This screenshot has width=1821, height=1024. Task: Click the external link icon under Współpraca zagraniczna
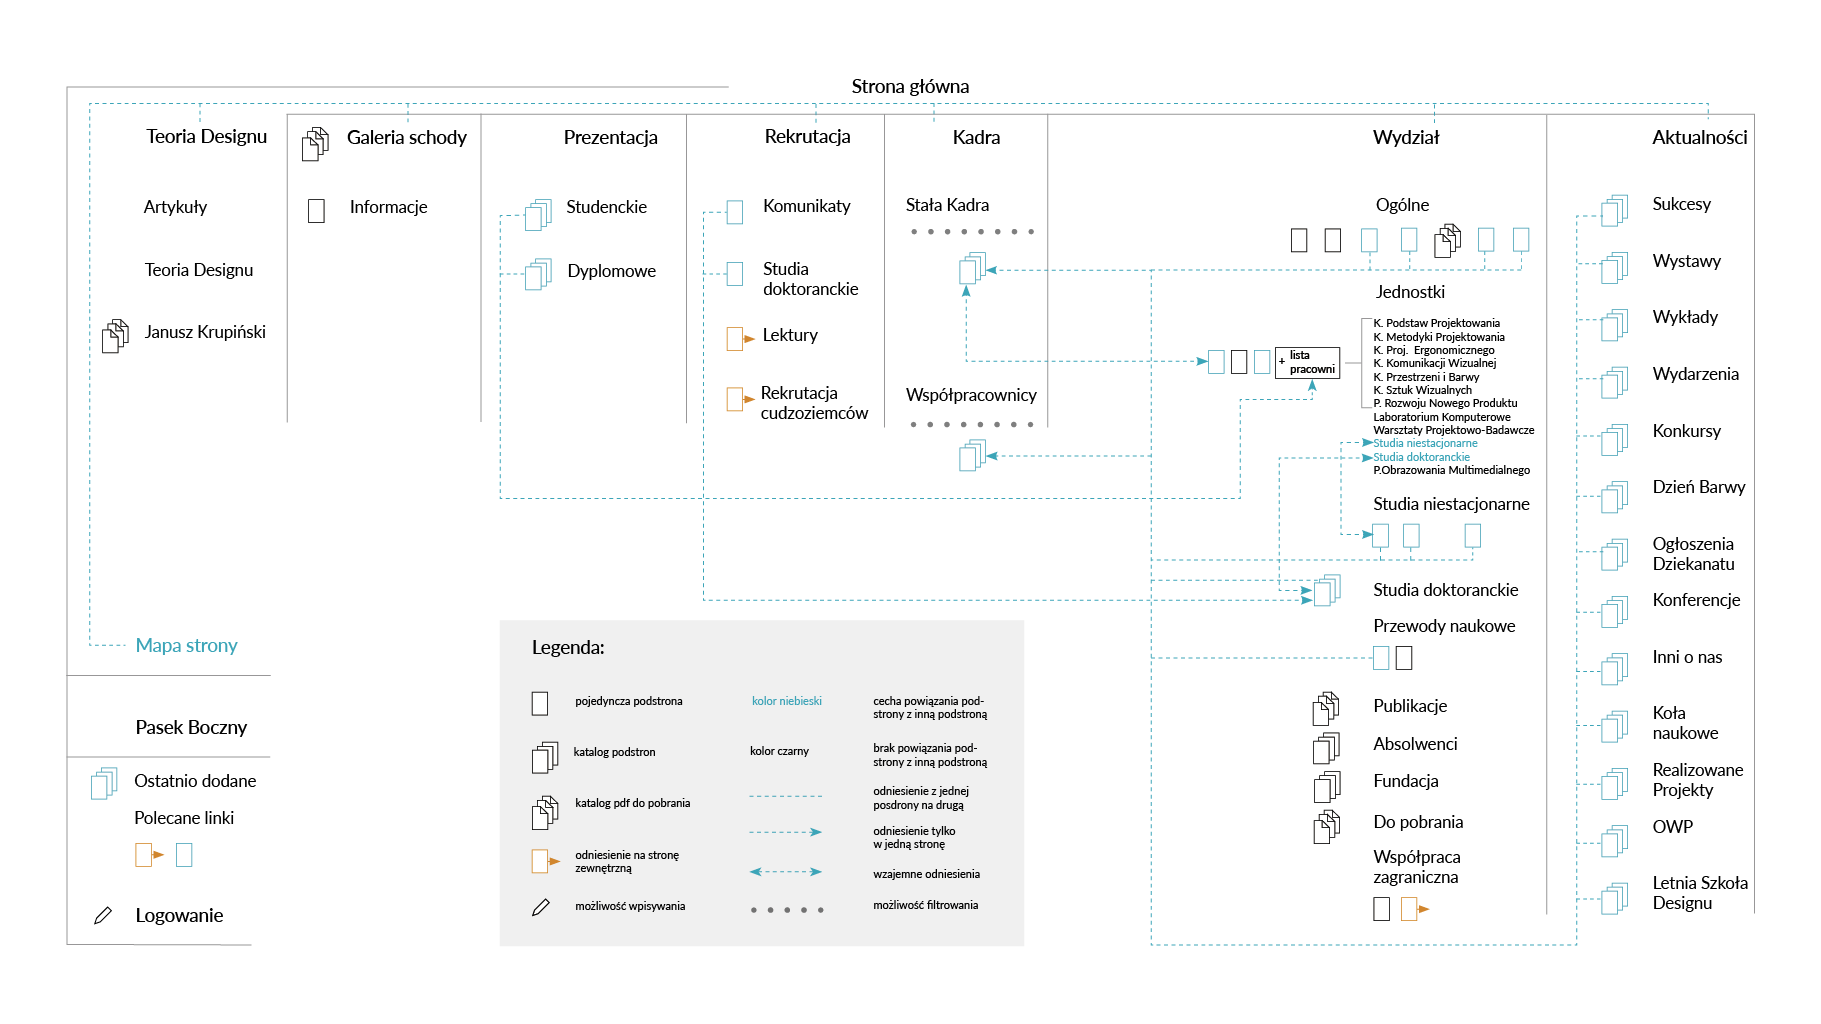coord(1414,909)
